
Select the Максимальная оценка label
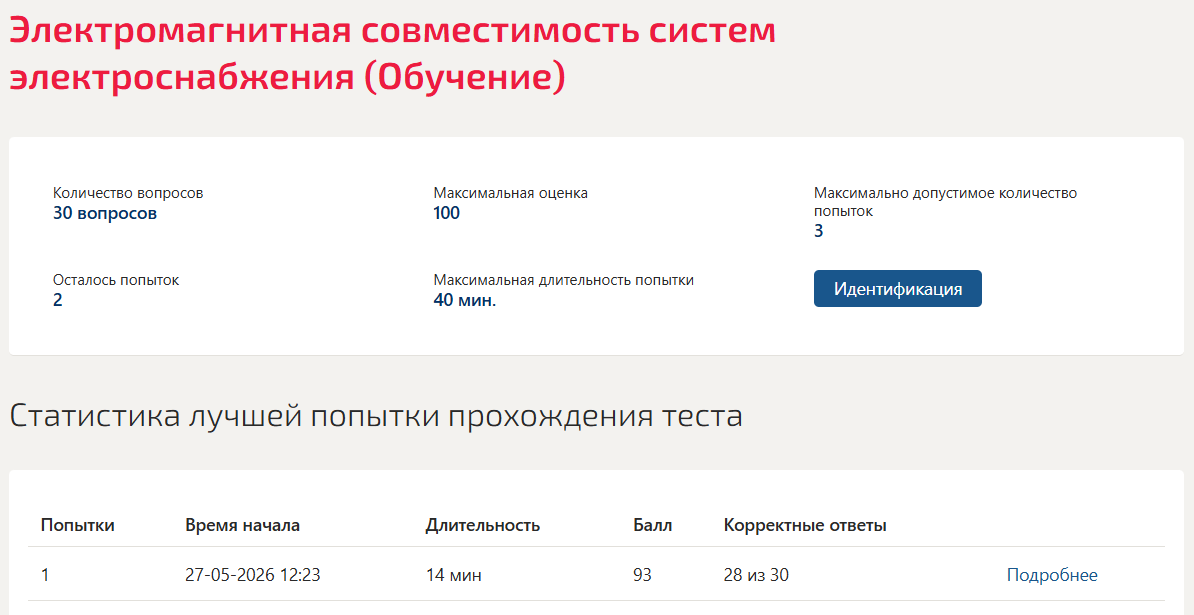click(510, 193)
